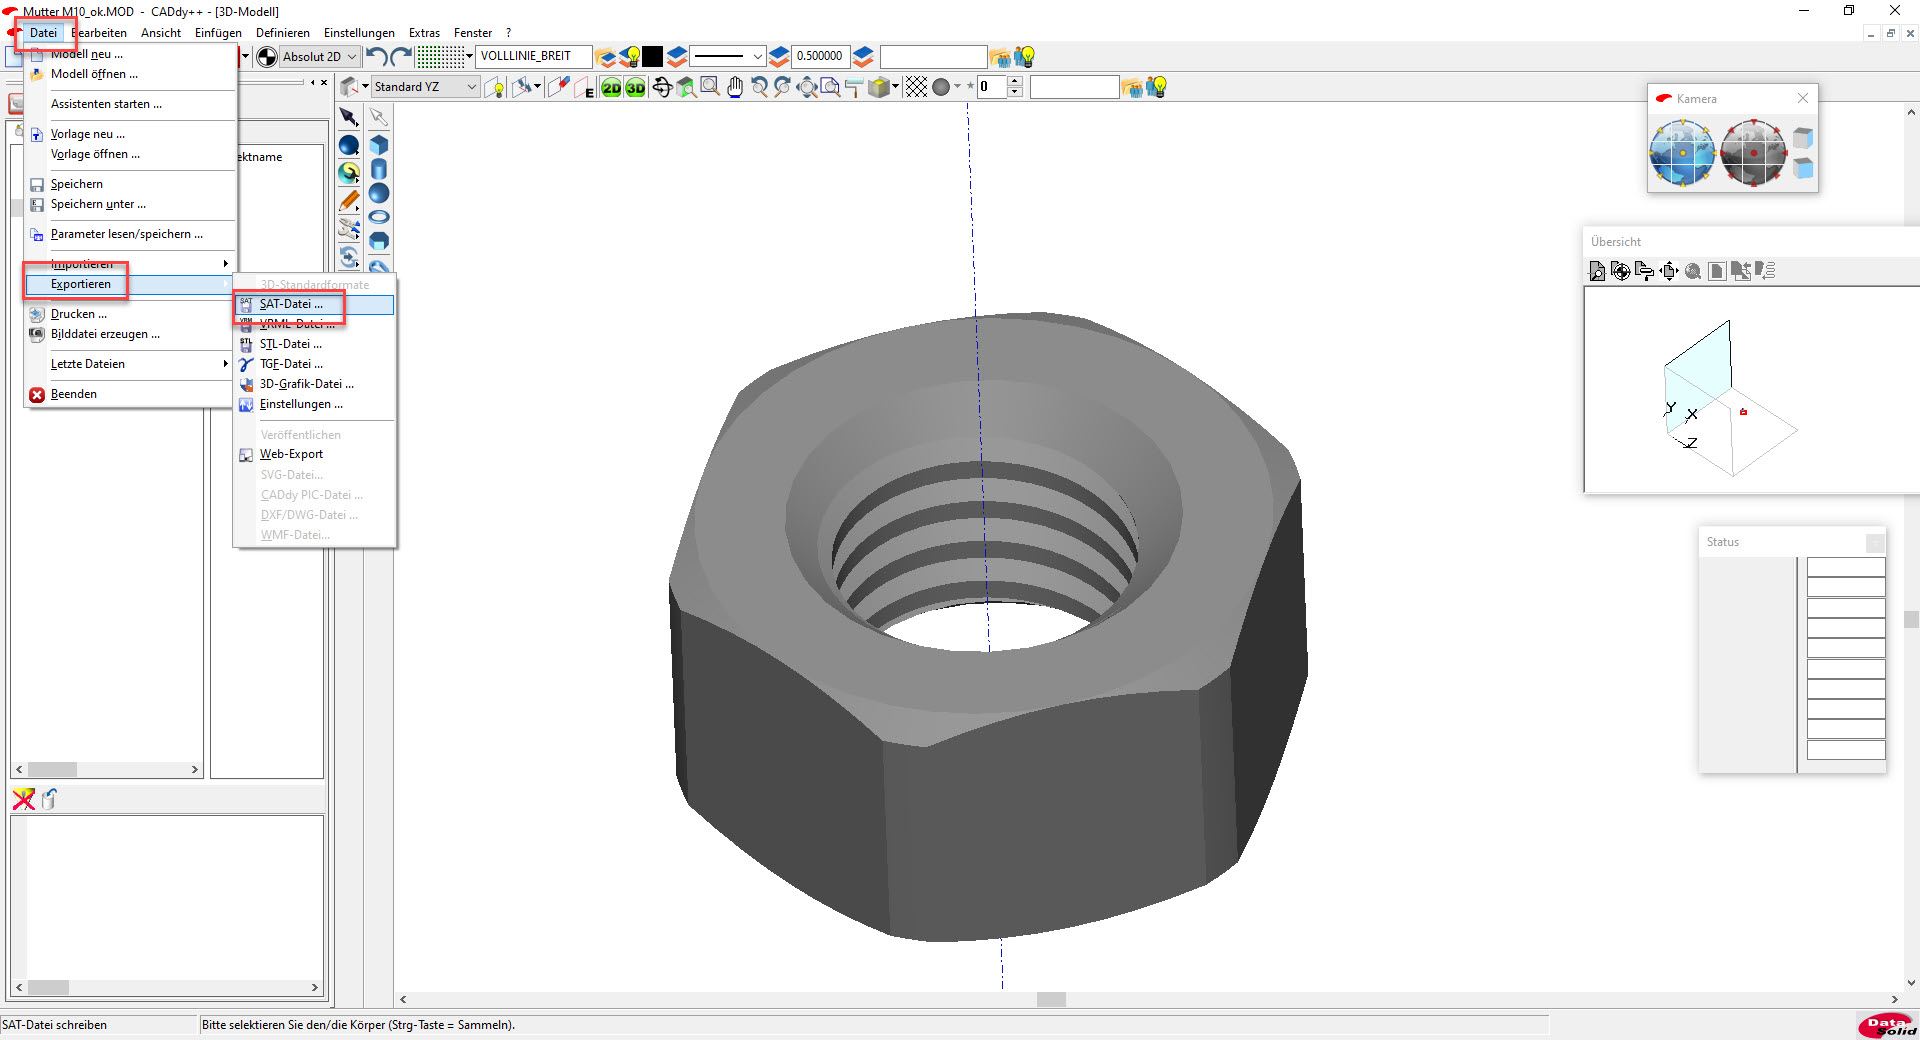The height and width of the screenshot is (1040, 1920).
Task: Click the VOLLLINIE_BREIT layer name field
Action: point(534,57)
